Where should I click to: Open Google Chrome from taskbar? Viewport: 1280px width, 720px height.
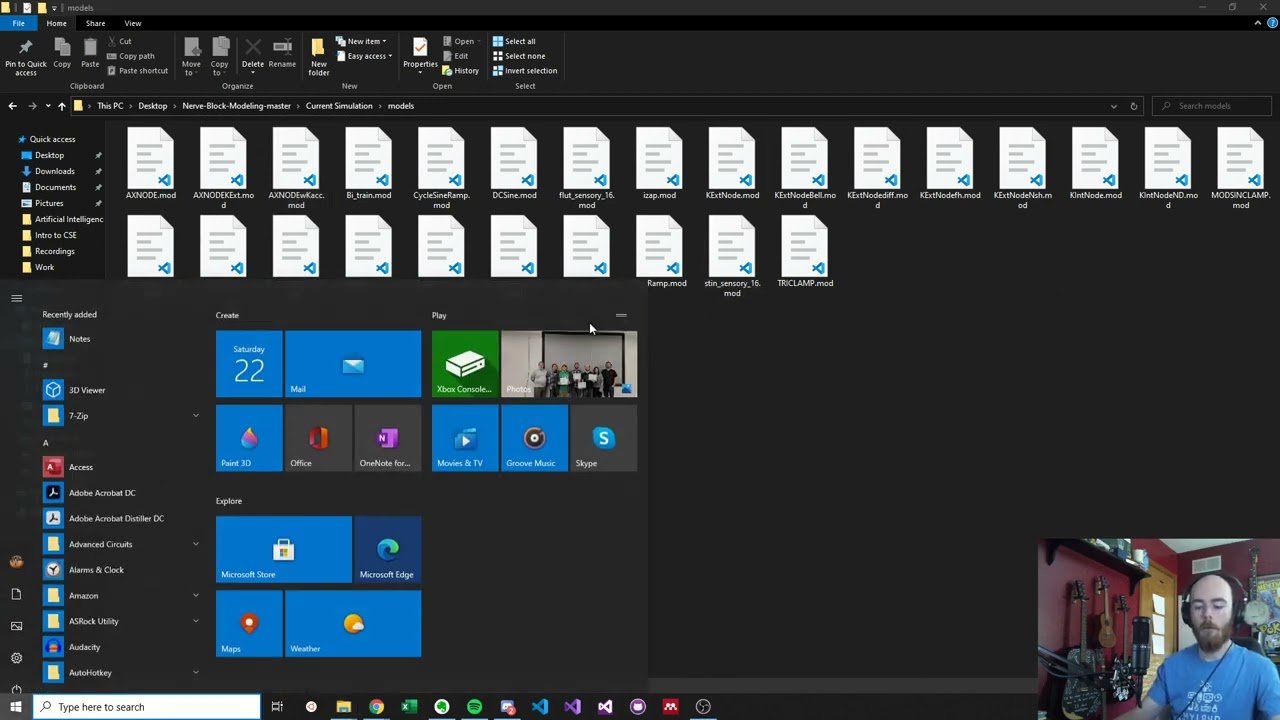(376, 707)
